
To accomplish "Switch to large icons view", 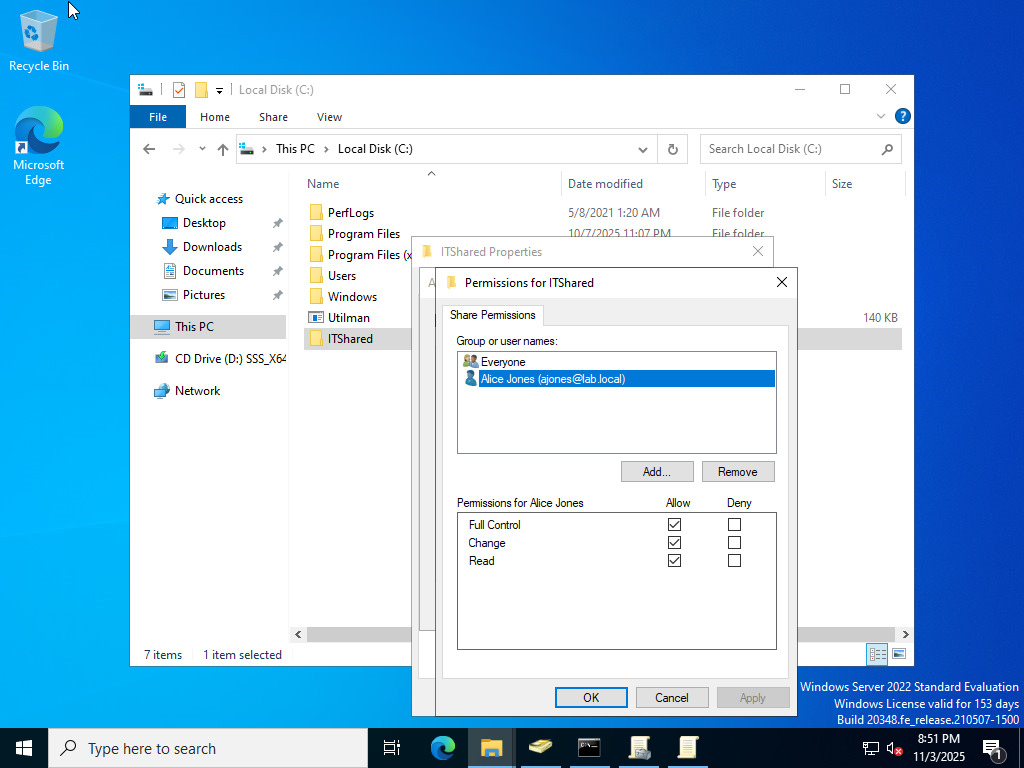I will click(899, 655).
